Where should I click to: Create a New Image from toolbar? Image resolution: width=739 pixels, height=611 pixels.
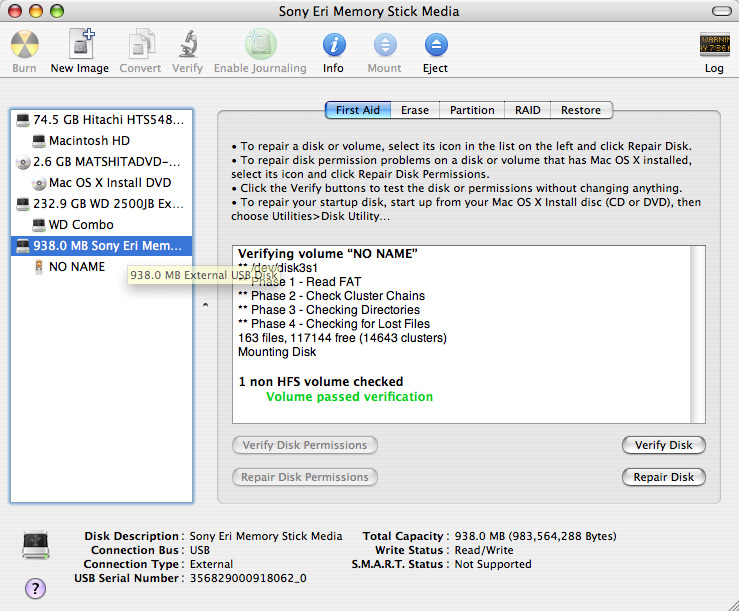80,46
